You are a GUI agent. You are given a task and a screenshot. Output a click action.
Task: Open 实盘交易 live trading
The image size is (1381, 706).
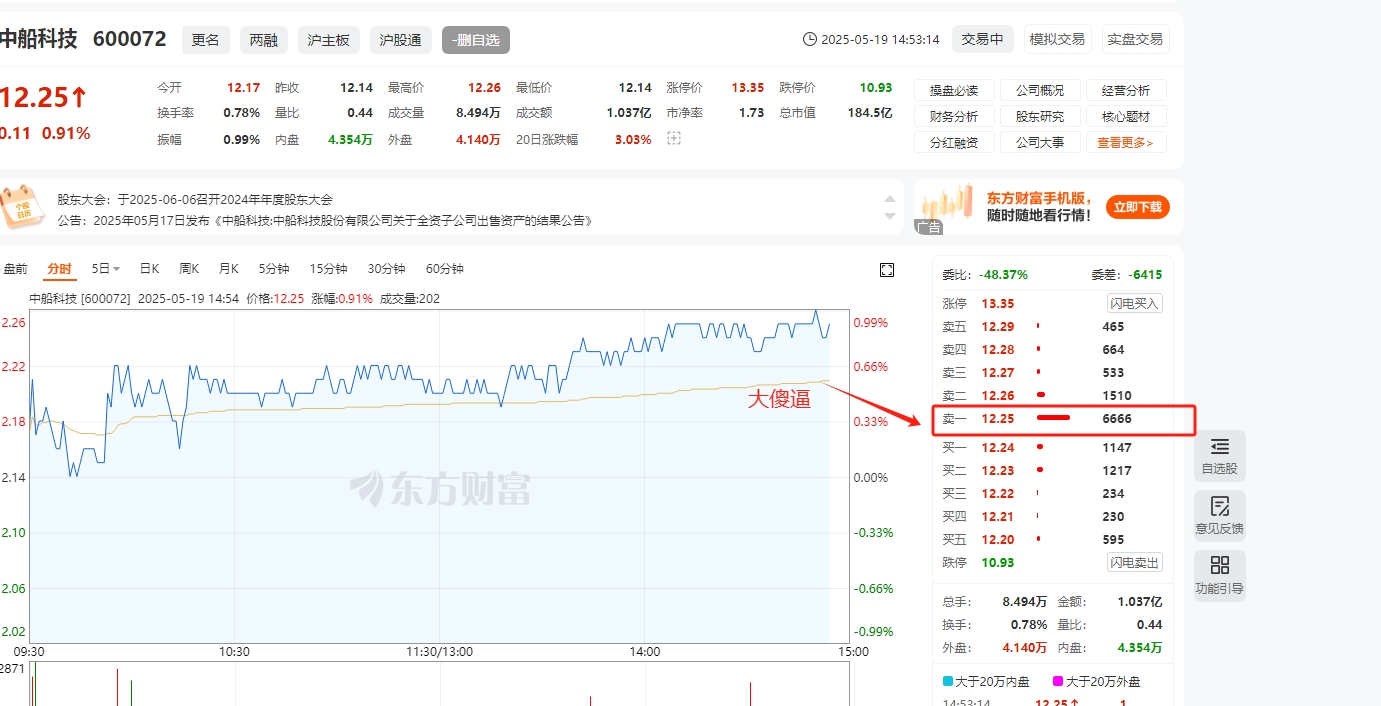pos(1136,39)
